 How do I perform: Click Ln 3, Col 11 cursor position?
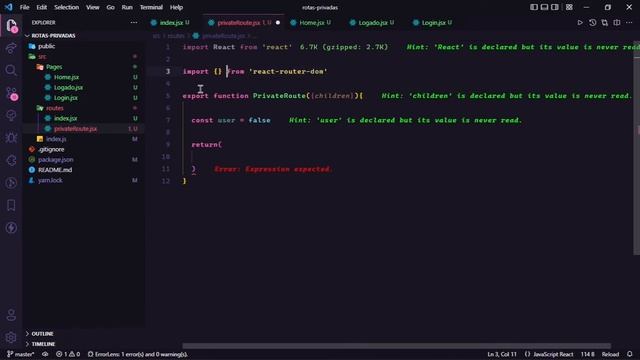pos(502,354)
